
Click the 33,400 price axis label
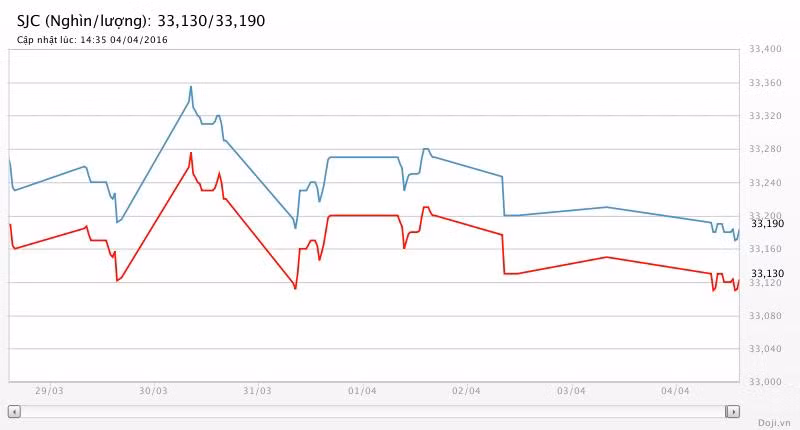click(767, 49)
